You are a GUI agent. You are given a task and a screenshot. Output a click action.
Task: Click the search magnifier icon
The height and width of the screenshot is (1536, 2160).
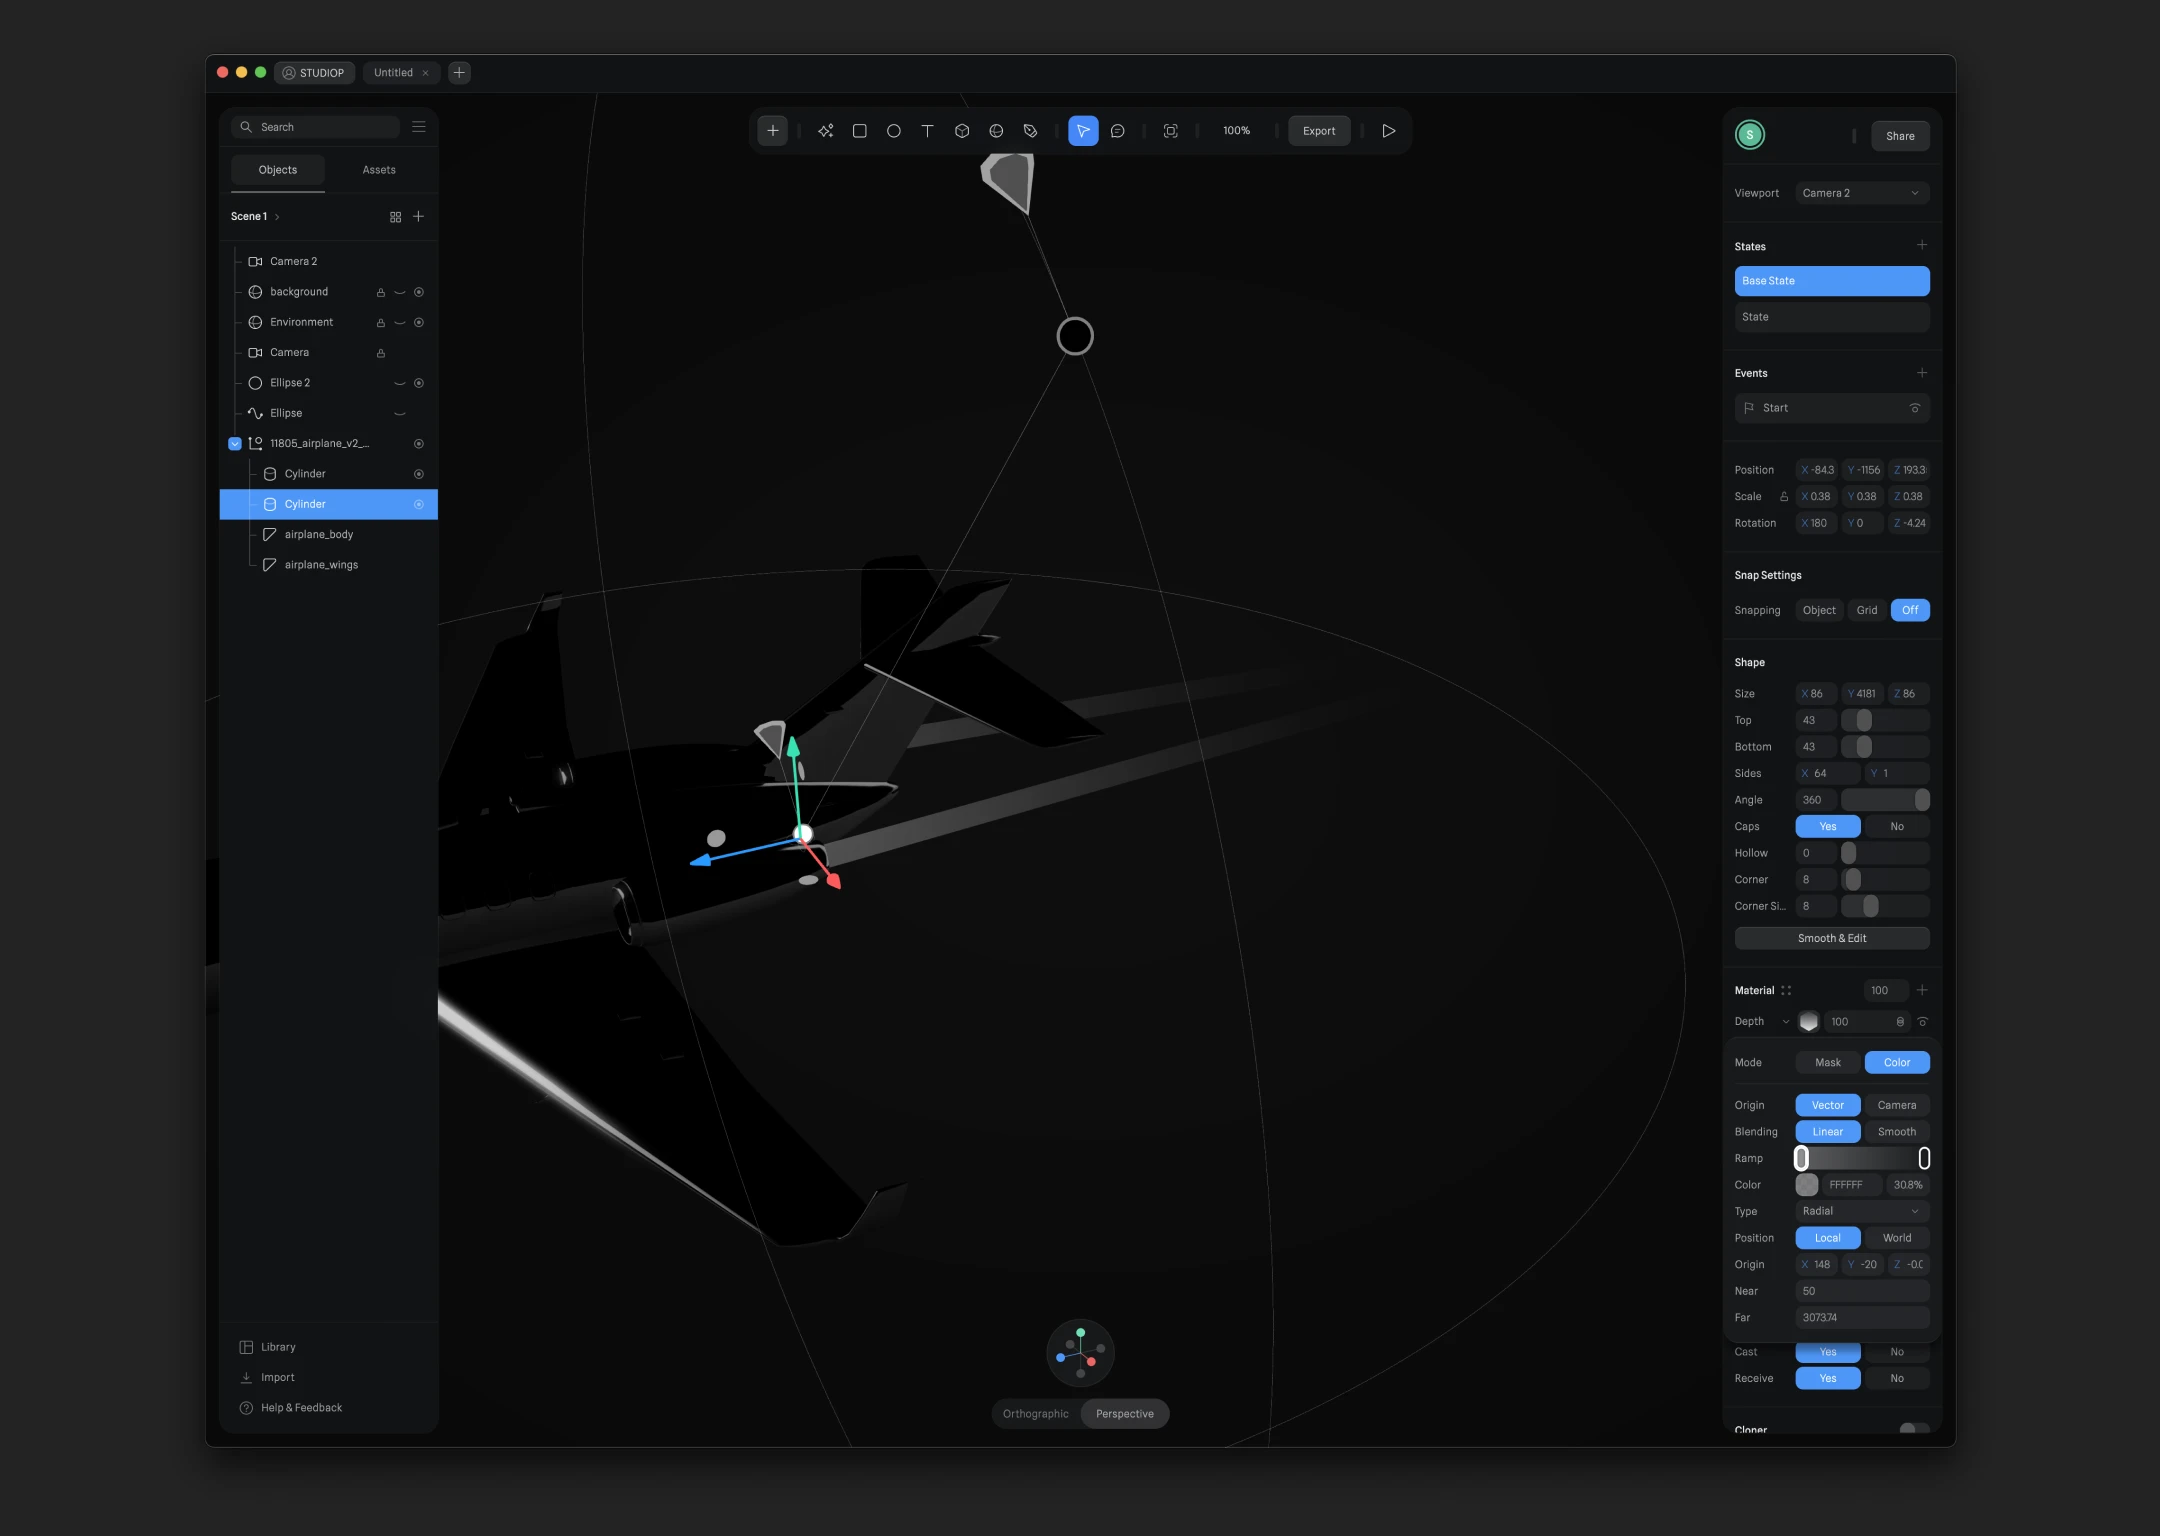click(x=246, y=127)
